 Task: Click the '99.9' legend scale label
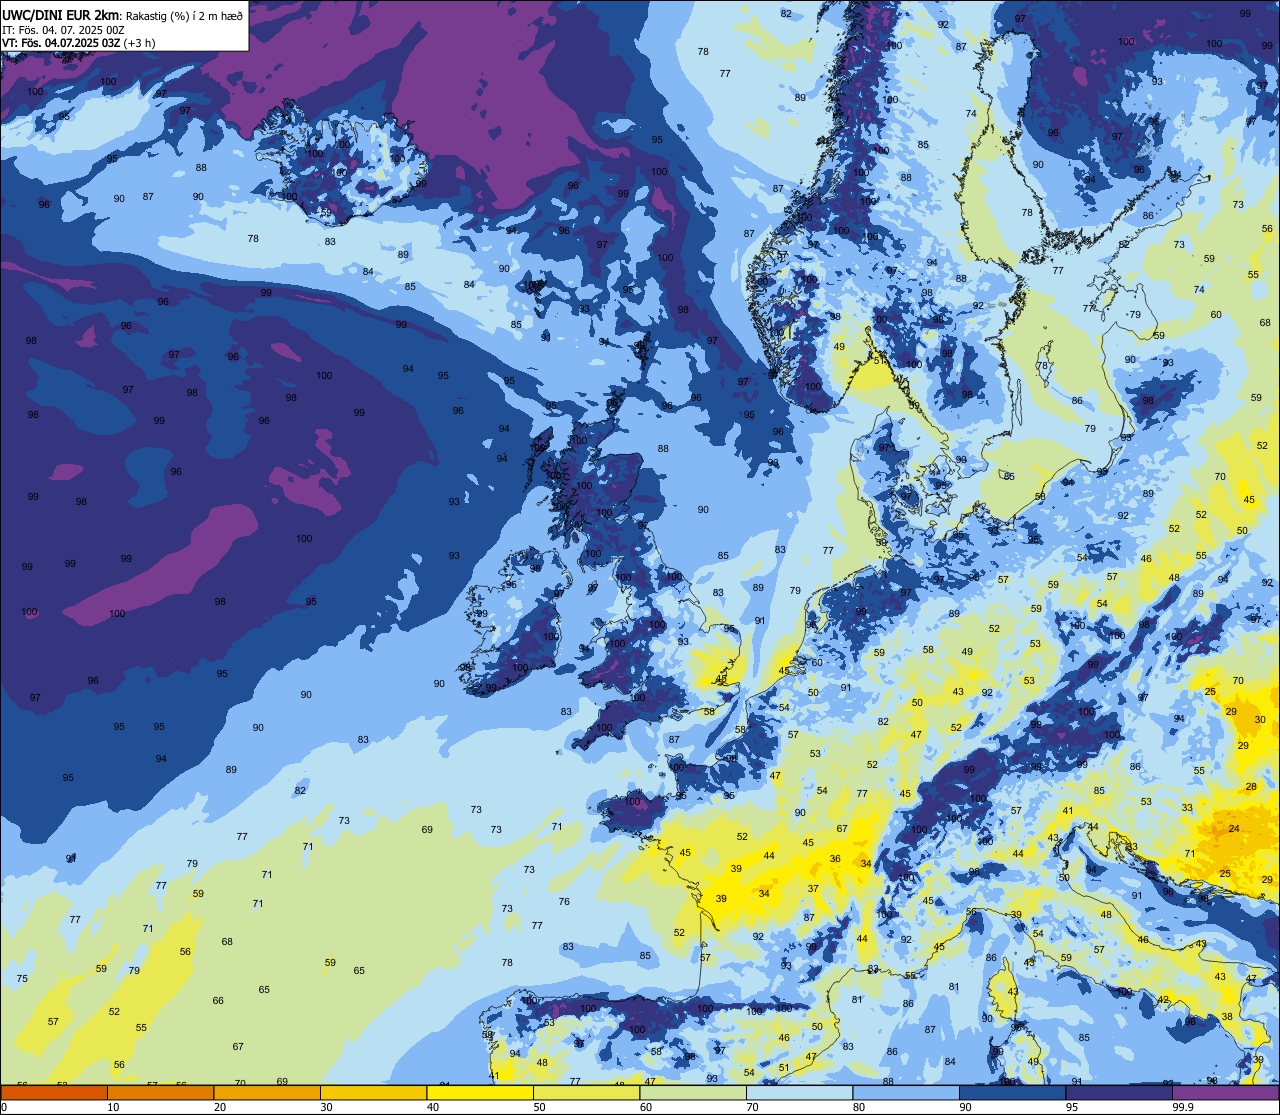(x=1183, y=1107)
